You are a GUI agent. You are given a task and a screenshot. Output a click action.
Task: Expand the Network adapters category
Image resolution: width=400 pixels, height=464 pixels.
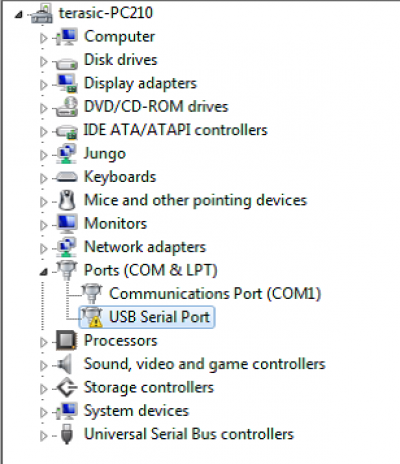43,248
